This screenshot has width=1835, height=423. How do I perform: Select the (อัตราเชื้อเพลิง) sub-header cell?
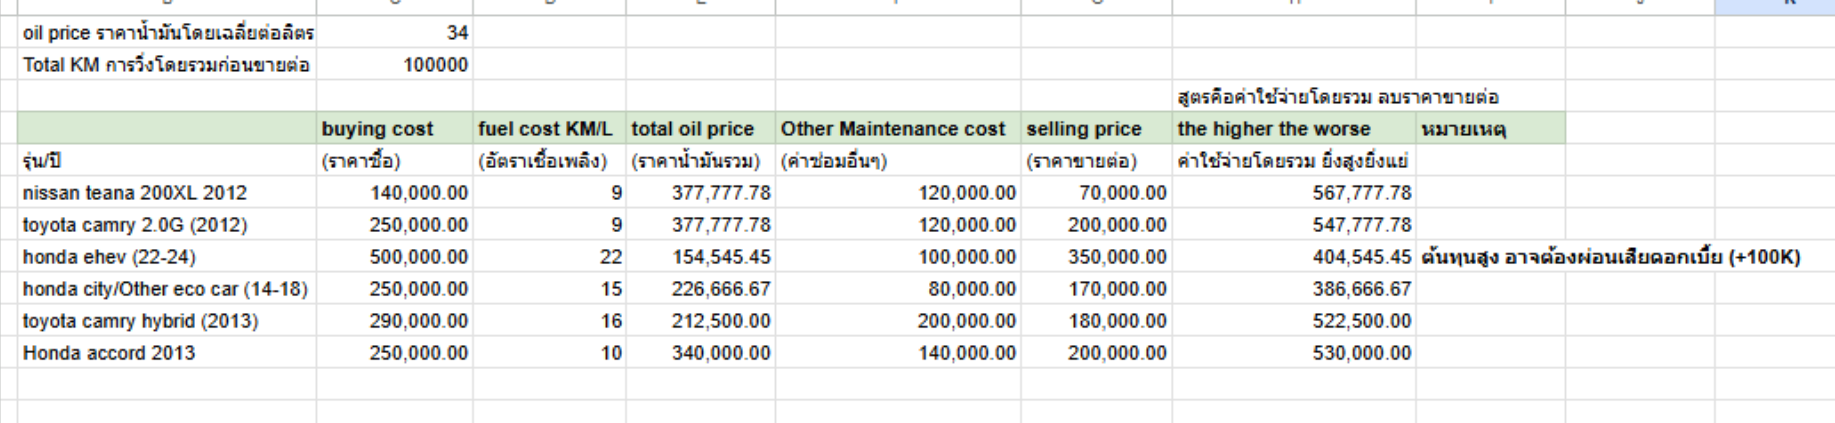tap(550, 161)
